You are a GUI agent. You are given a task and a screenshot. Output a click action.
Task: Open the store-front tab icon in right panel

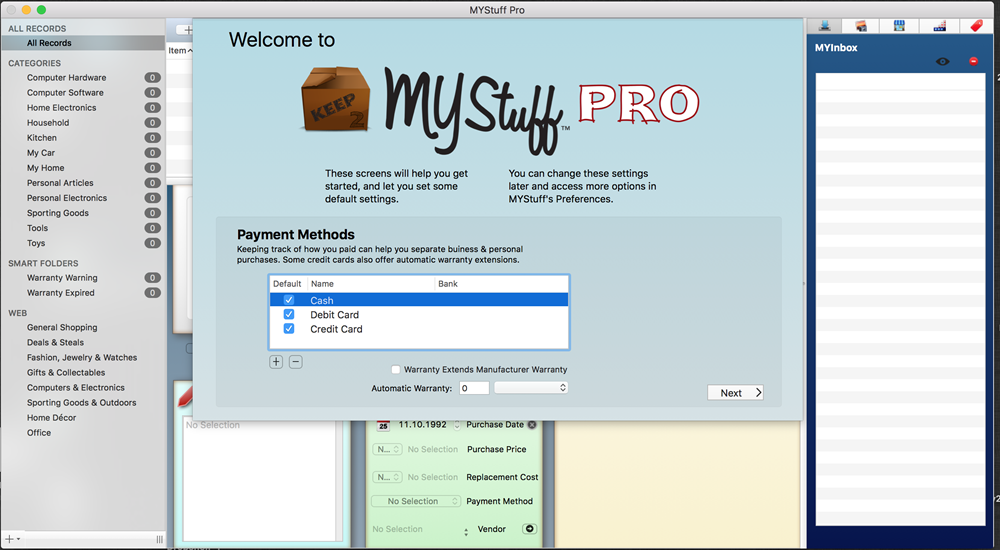click(899, 26)
